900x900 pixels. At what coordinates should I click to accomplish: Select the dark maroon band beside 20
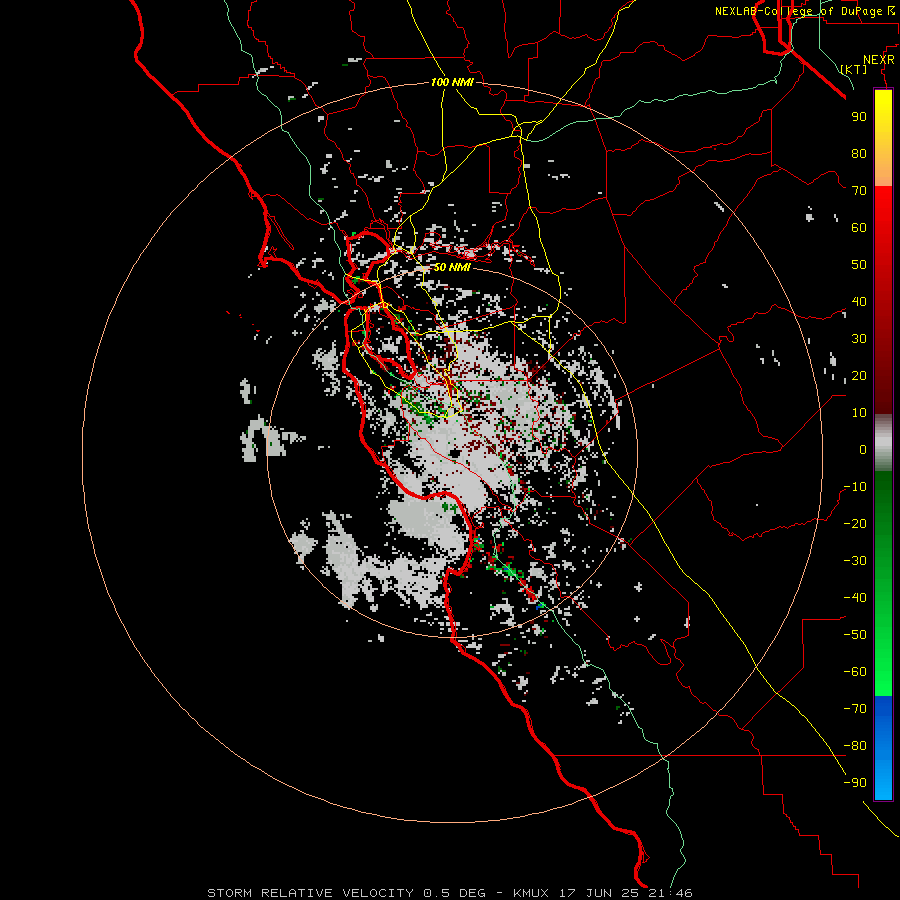tap(883, 375)
